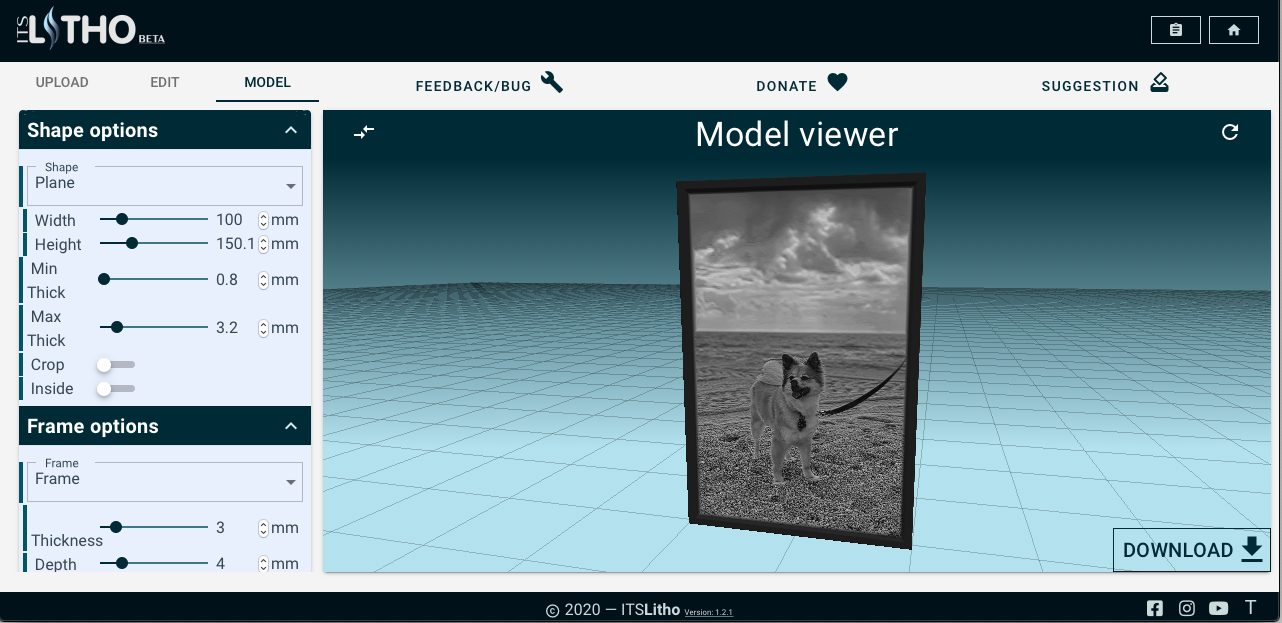1282x623 pixels.
Task: Open the T social icon in footer
Action: (1250, 607)
